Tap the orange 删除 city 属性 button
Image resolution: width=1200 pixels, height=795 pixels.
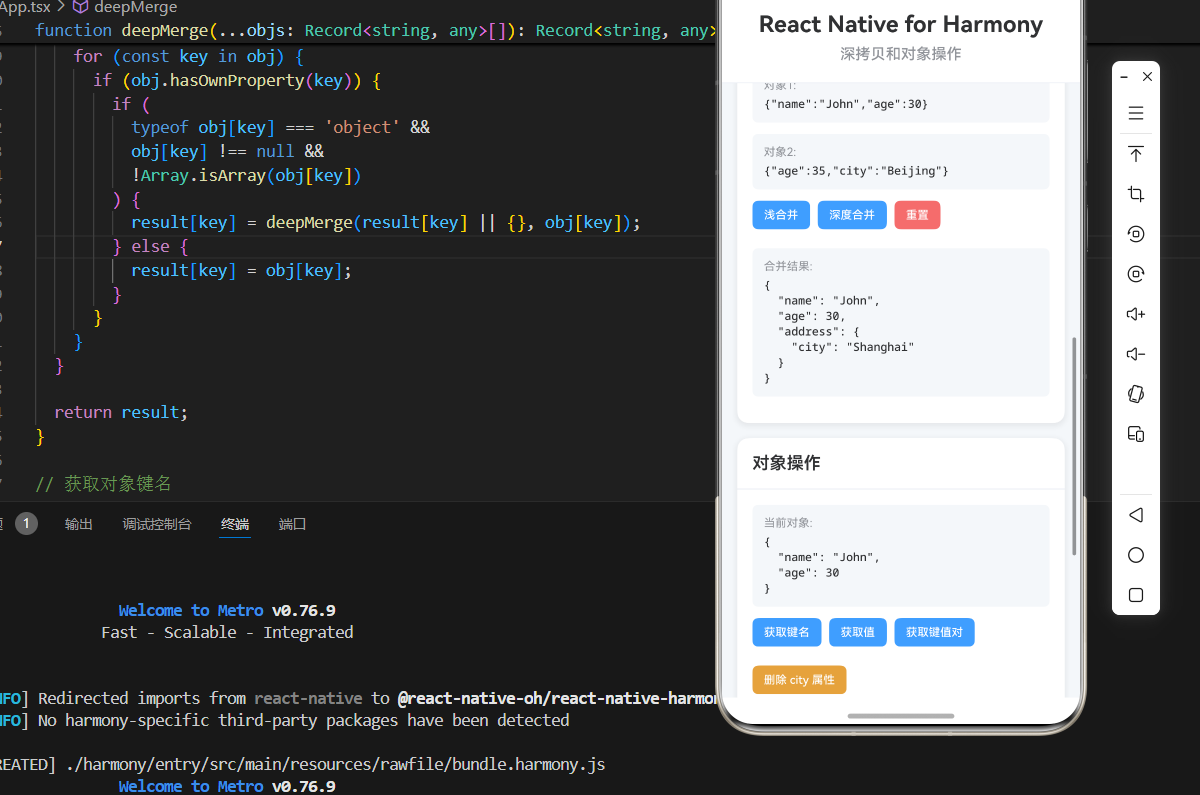click(x=799, y=680)
